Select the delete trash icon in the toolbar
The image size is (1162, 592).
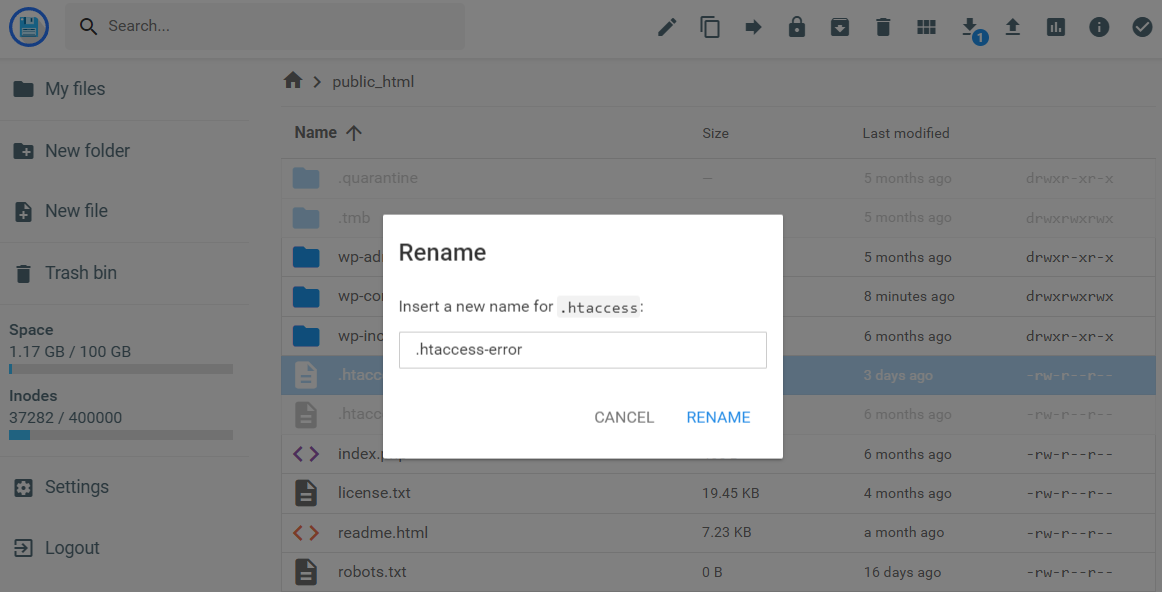tap(882, 27)
